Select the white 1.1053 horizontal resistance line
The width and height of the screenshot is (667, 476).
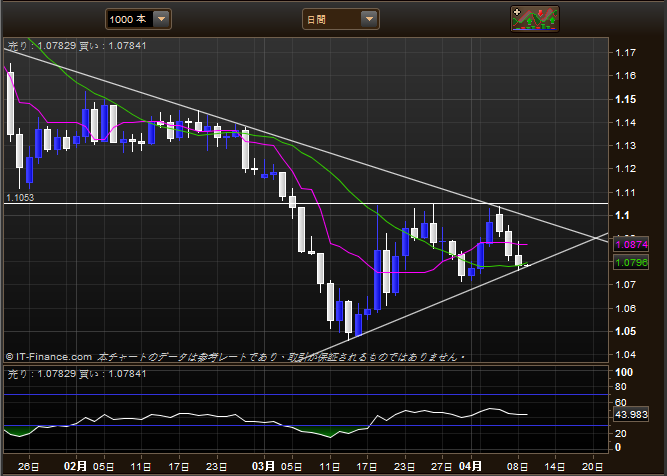306,204
